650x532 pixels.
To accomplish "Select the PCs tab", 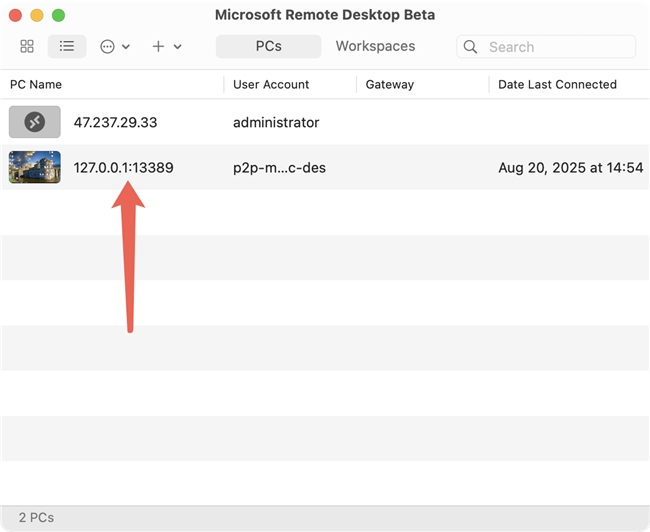I will [x=268, y=46].
